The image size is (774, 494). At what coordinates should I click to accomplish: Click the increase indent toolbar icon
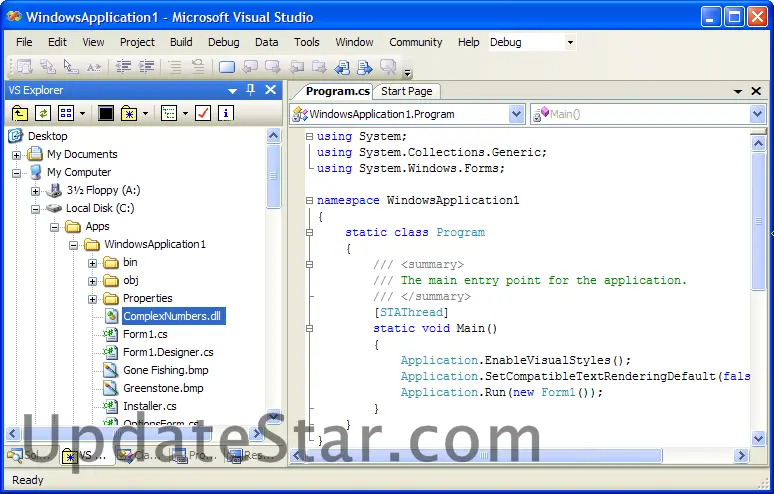click(147, 67)
